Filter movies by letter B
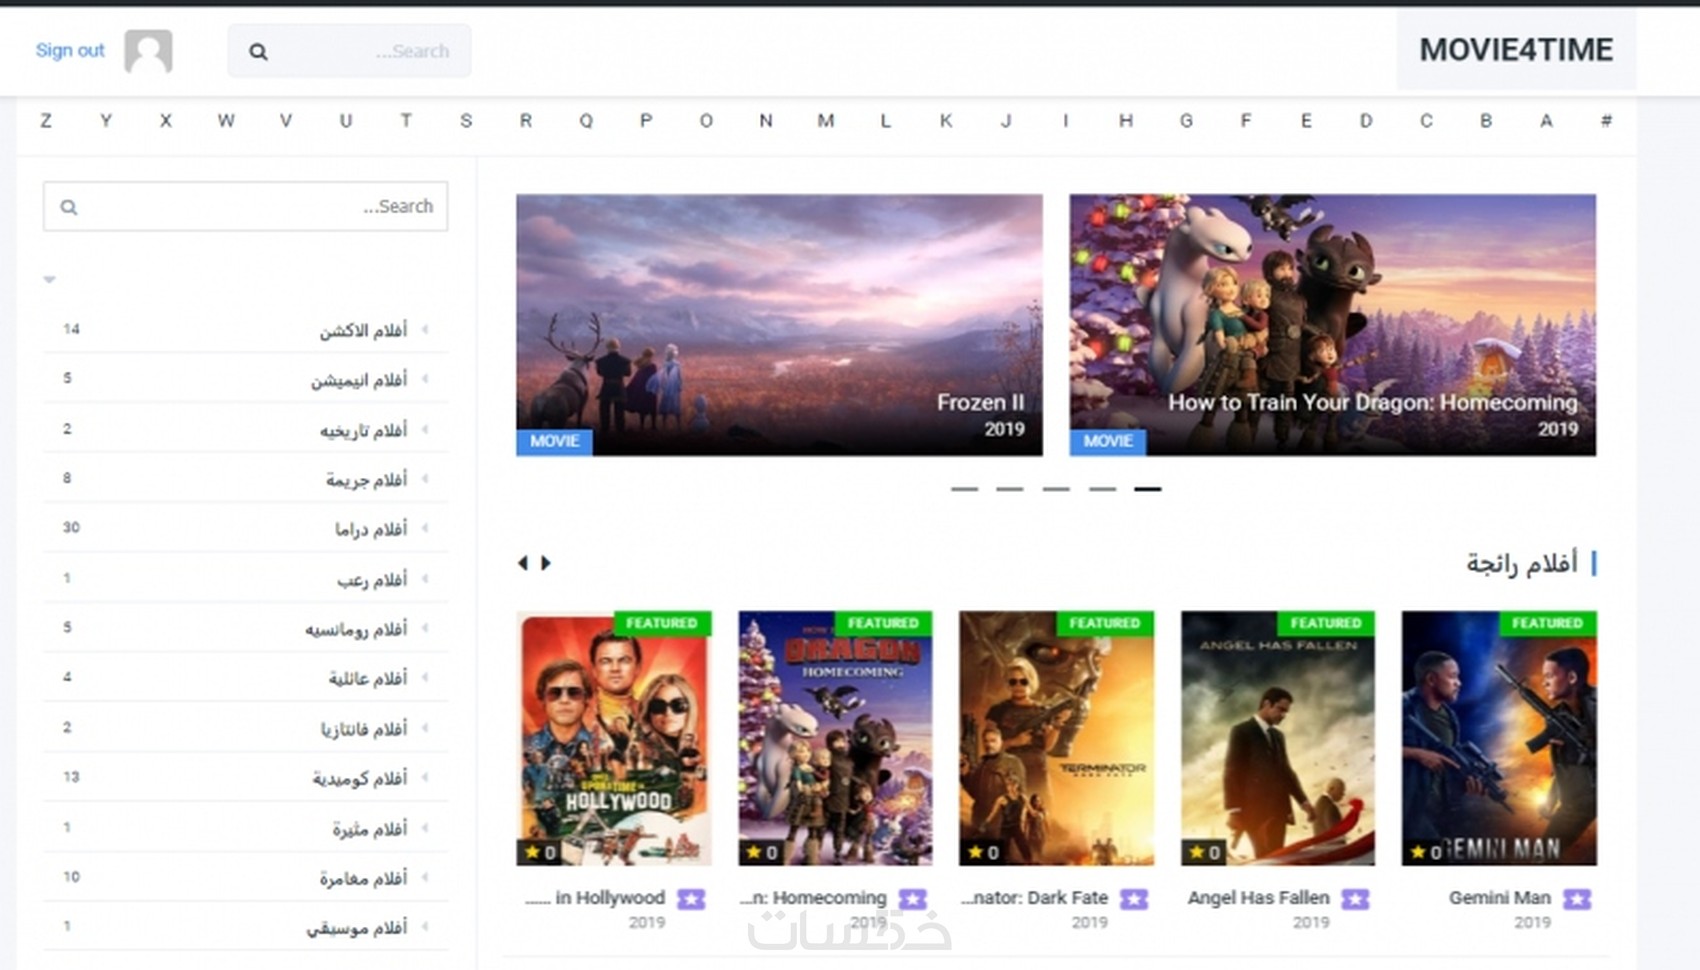1700x970 pixels. (1486, 121)
